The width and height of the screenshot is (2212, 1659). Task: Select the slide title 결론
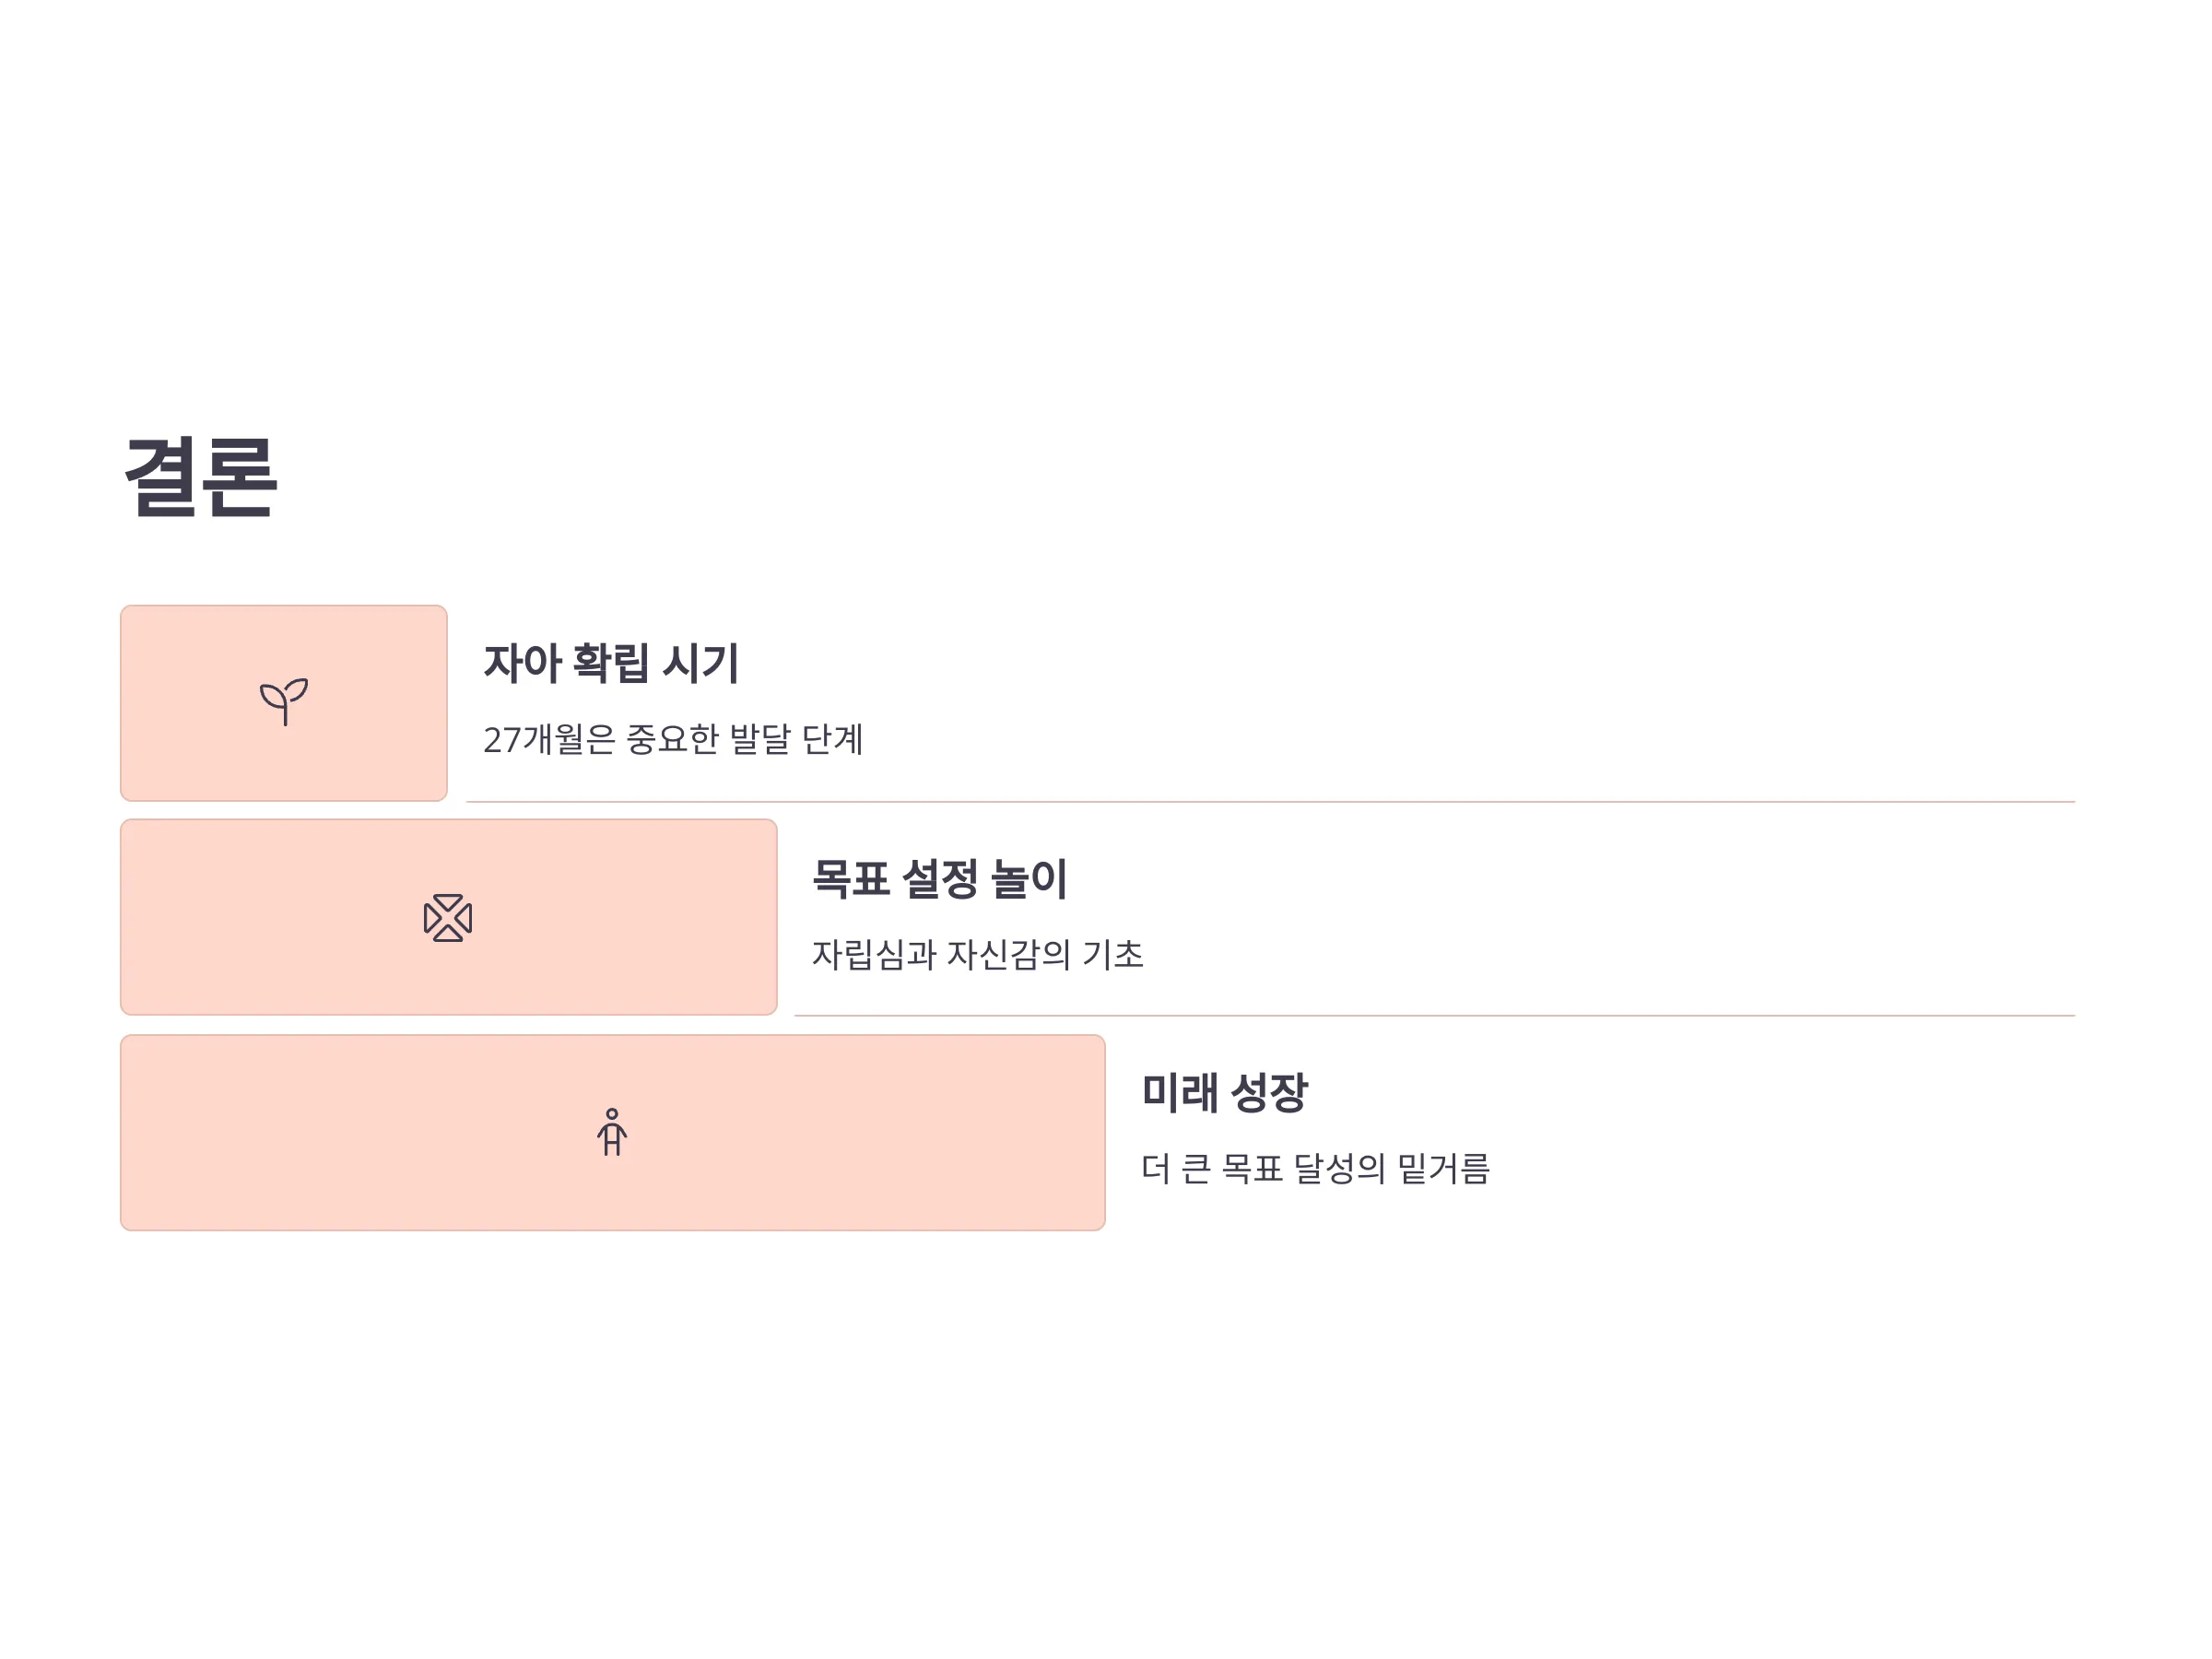click(200, 477)
